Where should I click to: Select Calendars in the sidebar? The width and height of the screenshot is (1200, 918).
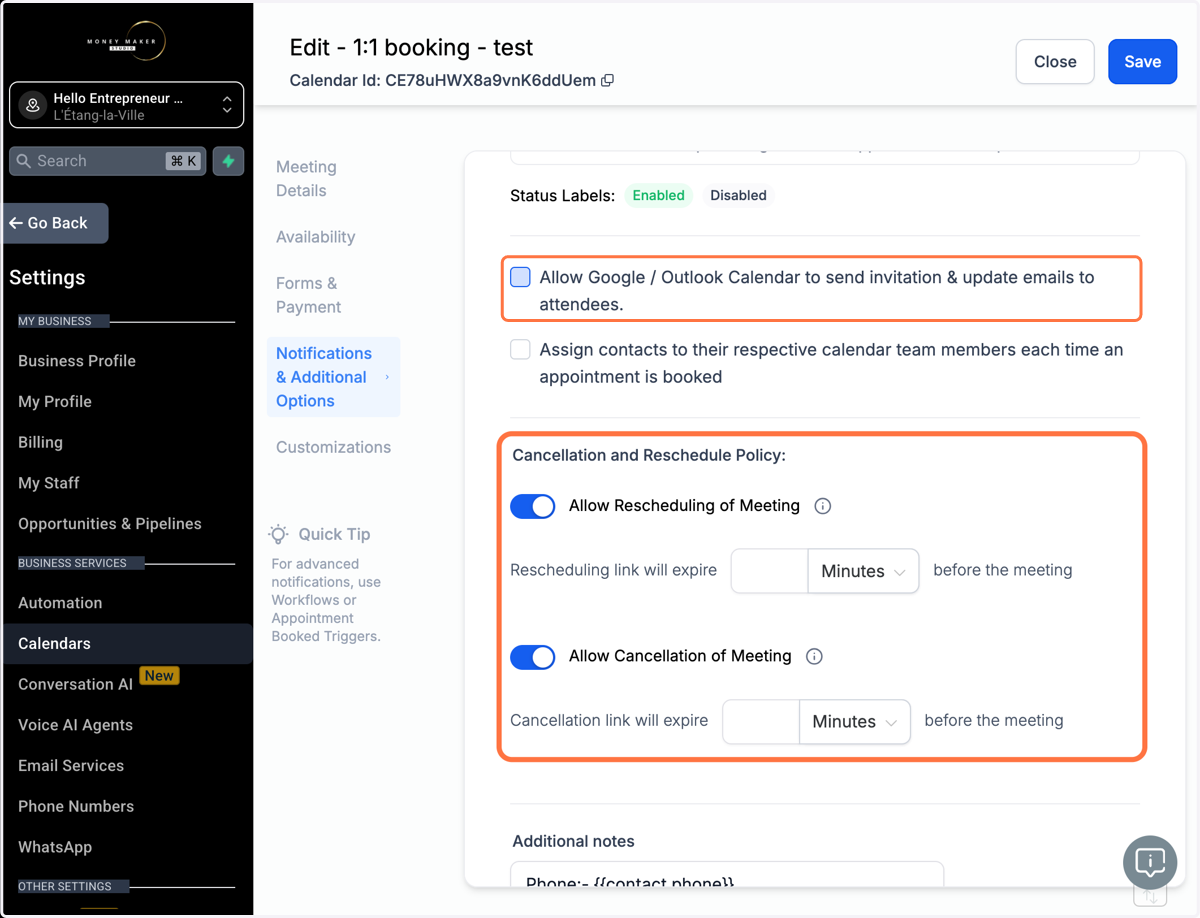click(126, 644)
